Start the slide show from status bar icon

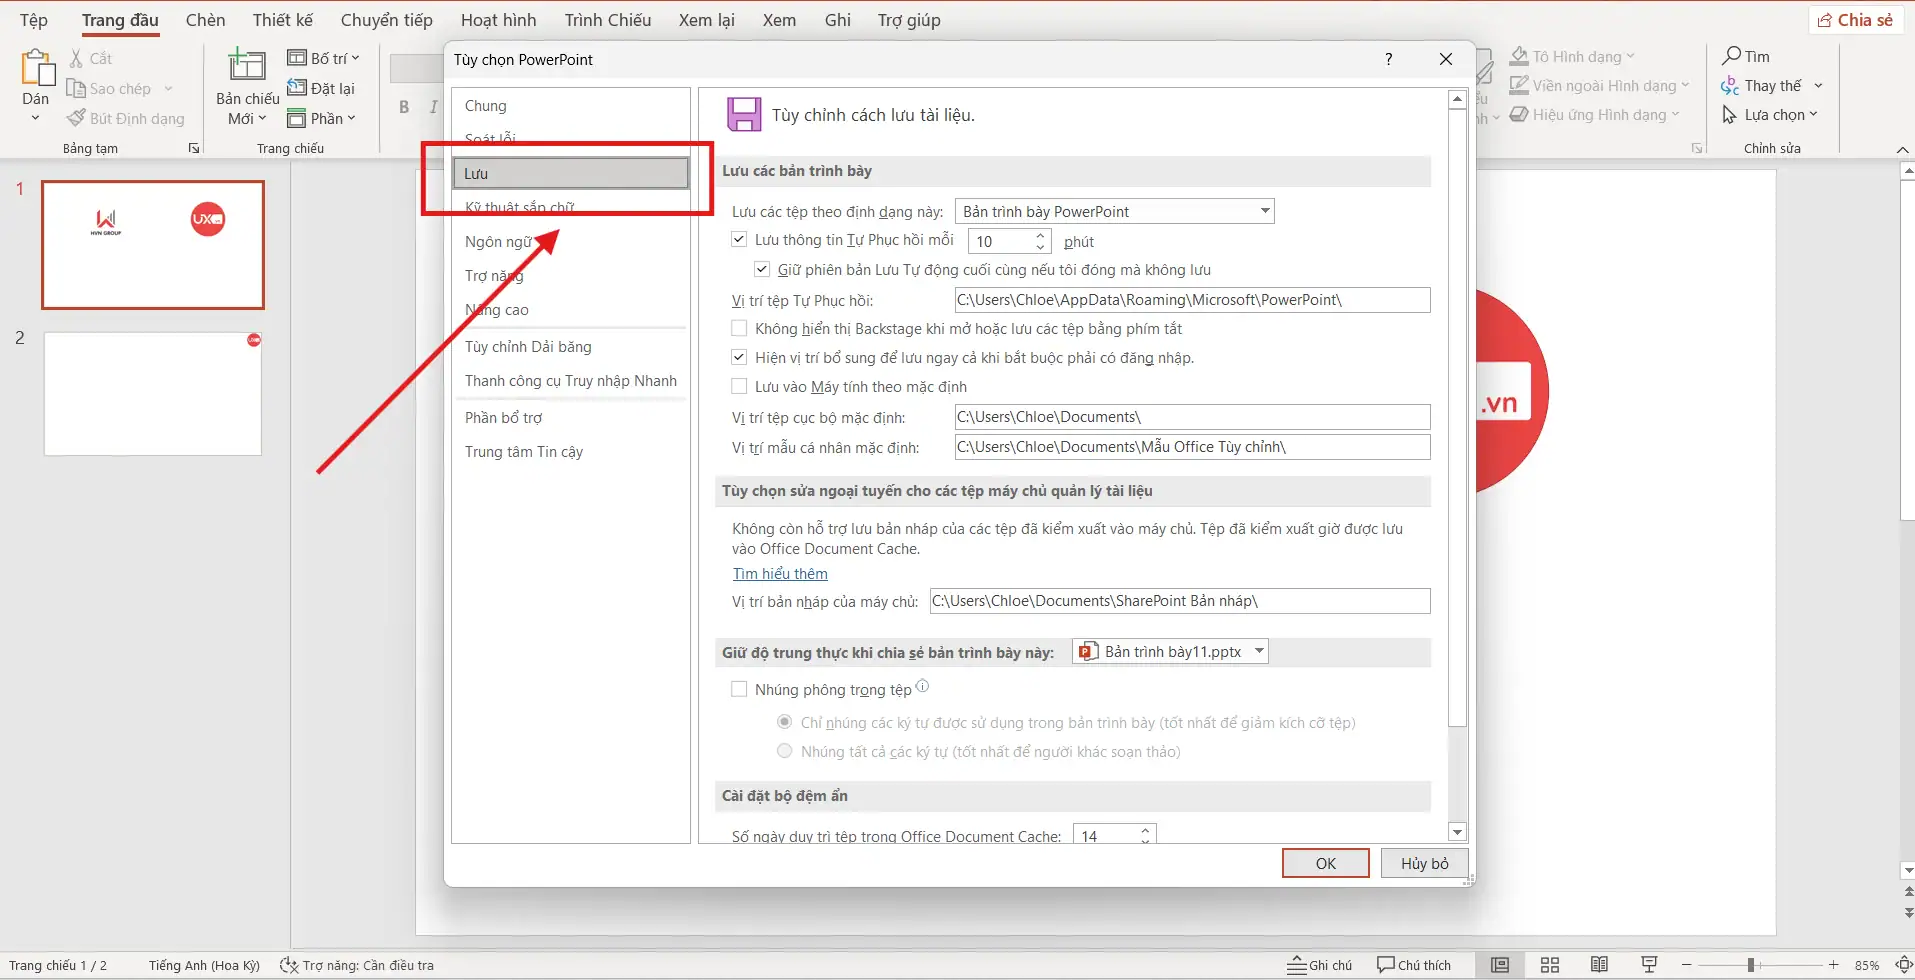click(x=1648, y=964)
